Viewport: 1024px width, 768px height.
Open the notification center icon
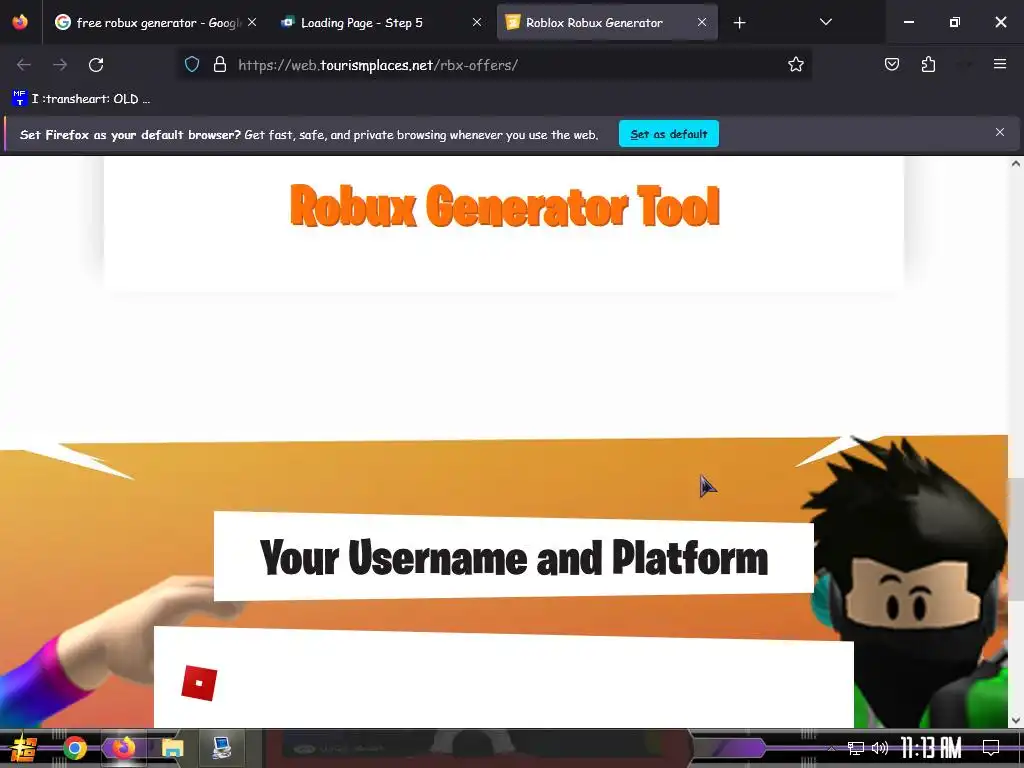tap(991, 748)
